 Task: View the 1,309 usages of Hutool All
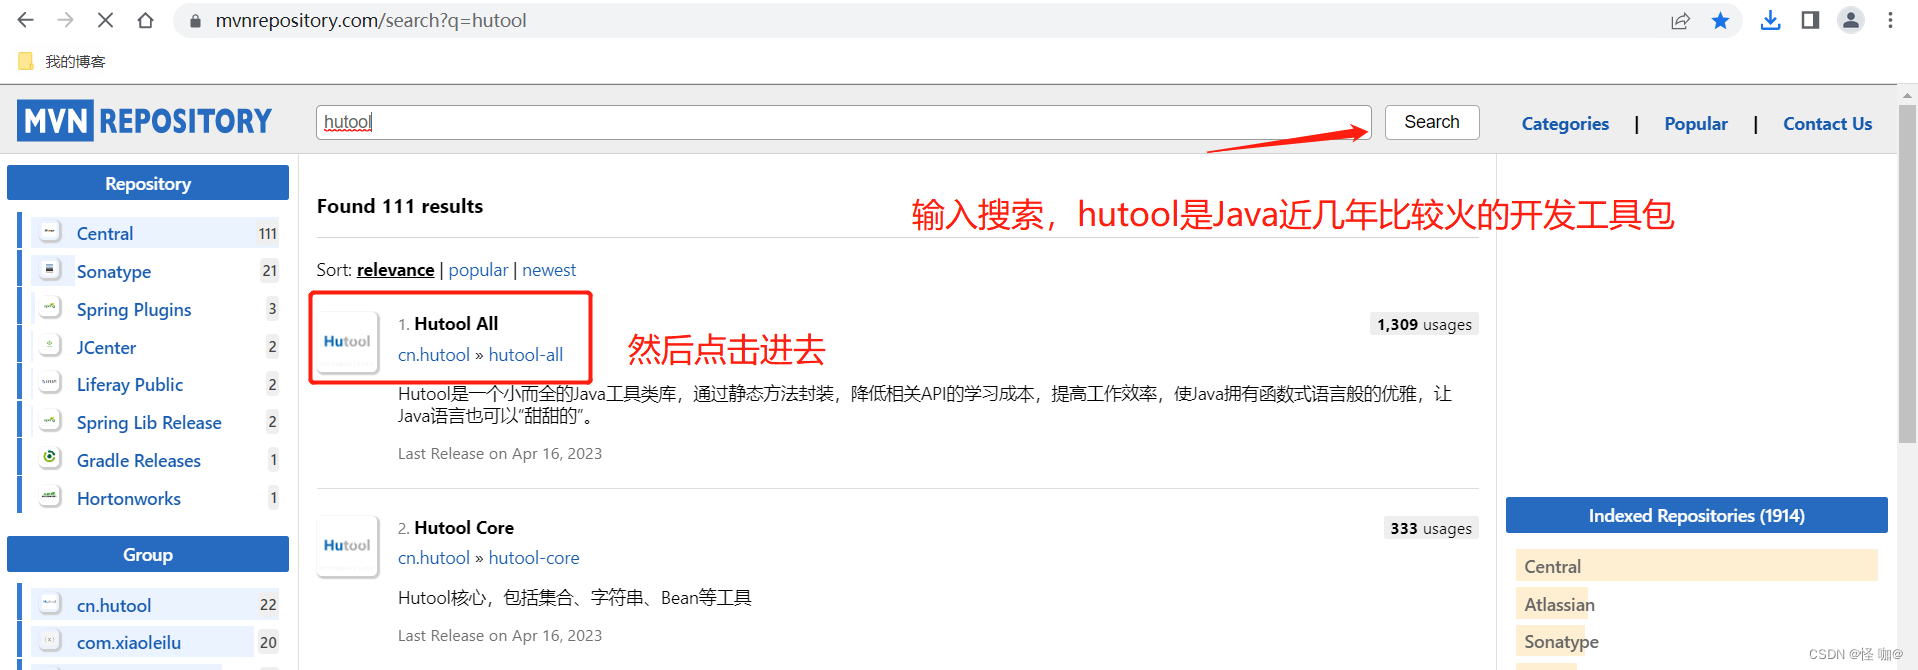tap(1424, 324)
